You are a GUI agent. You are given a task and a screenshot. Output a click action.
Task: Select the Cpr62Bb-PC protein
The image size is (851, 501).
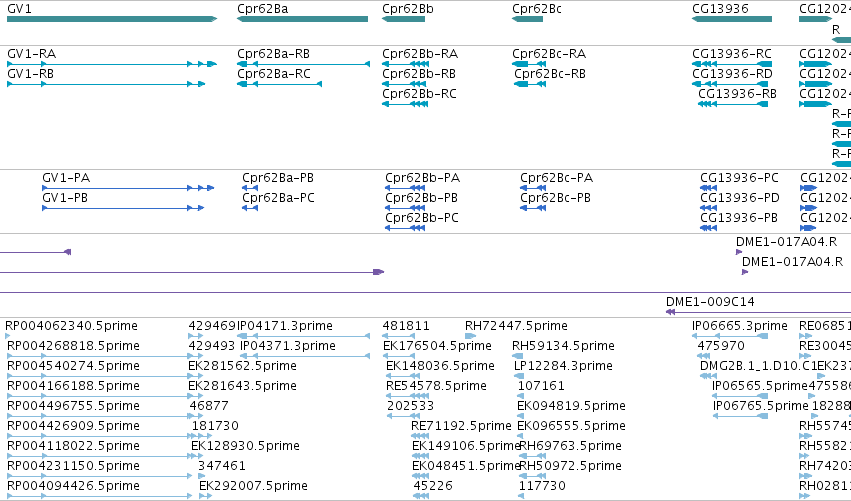click(422, 218)
